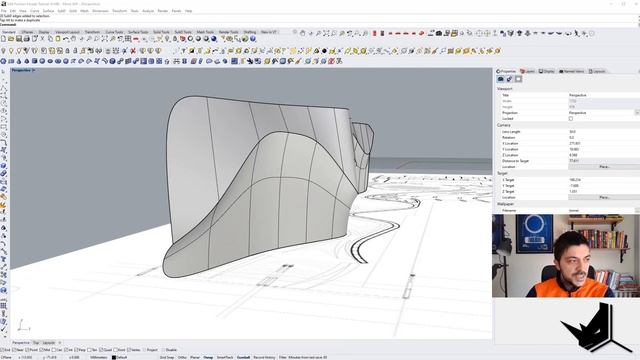
Task: Click the CPlane label in status bar
Action: (x=7, y=357)
